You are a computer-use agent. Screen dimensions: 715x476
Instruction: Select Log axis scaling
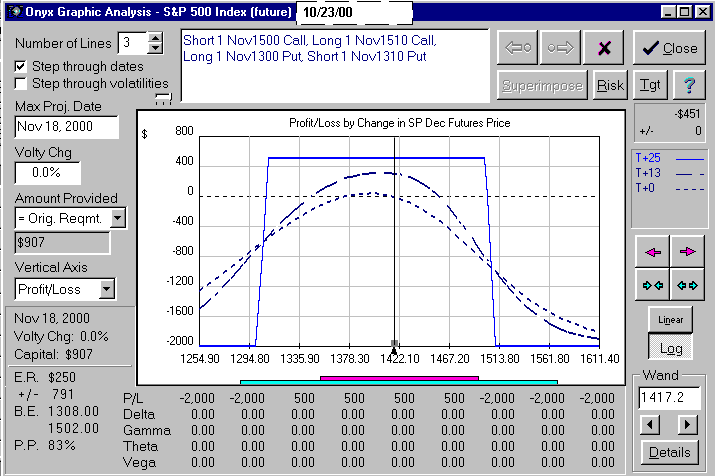point(670,348)
